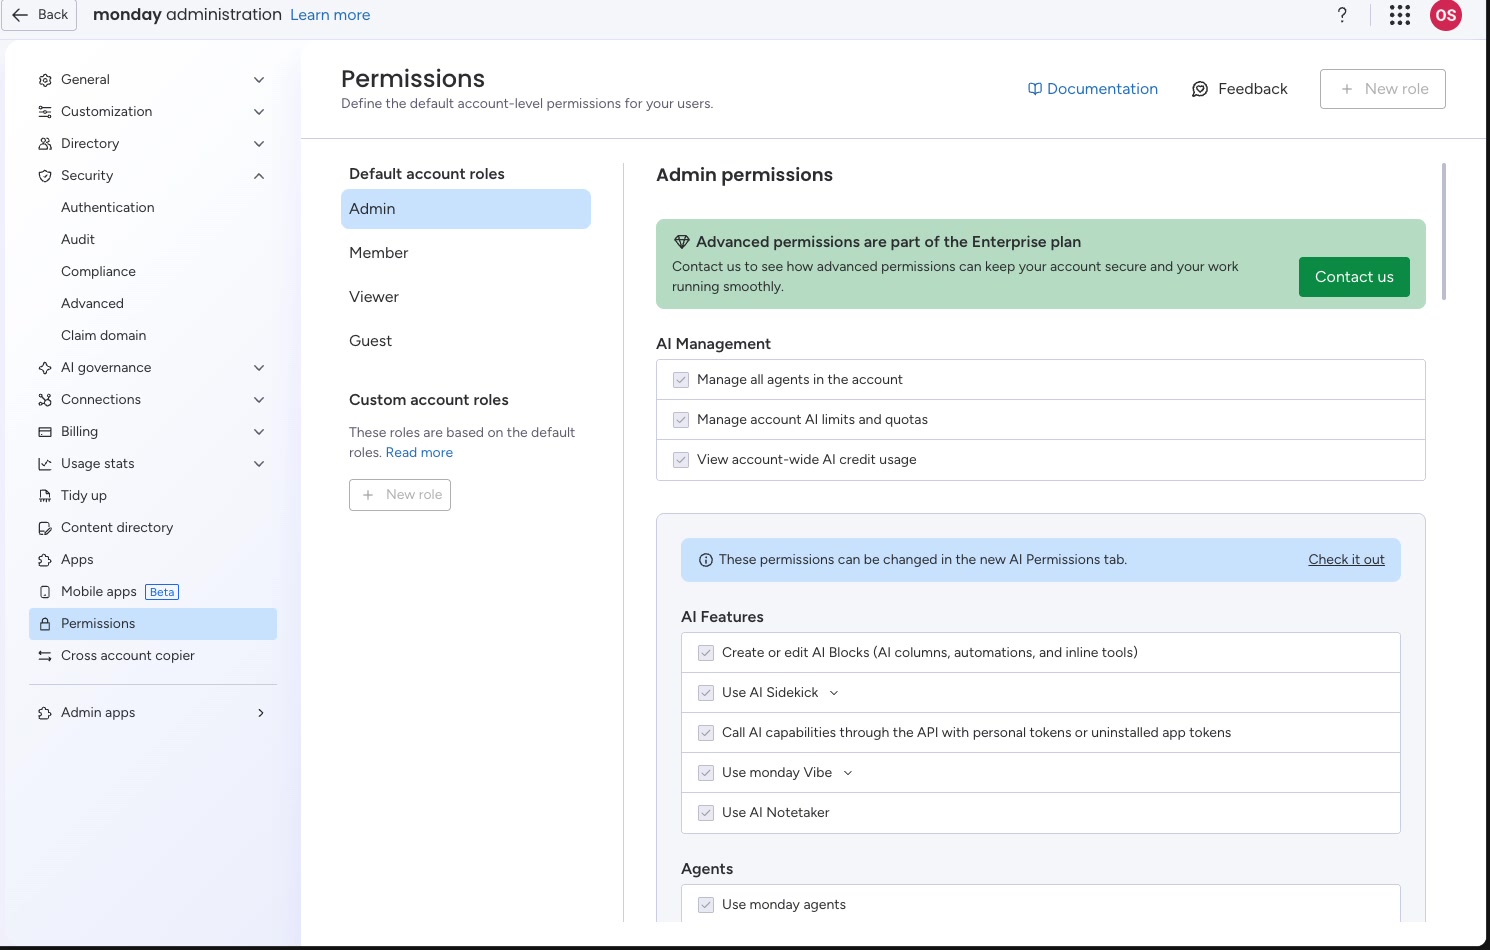Select the Viewer default role
The image size is (1490, 950).
pyautogui.click(x=466, y=297)
